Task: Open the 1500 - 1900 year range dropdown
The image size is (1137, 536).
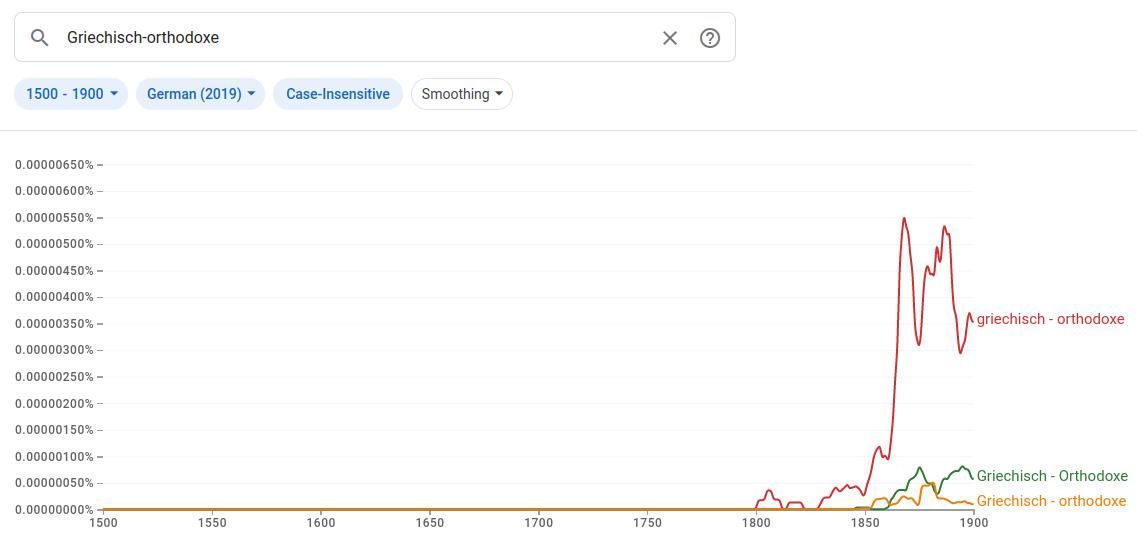Action: (71, 94)
